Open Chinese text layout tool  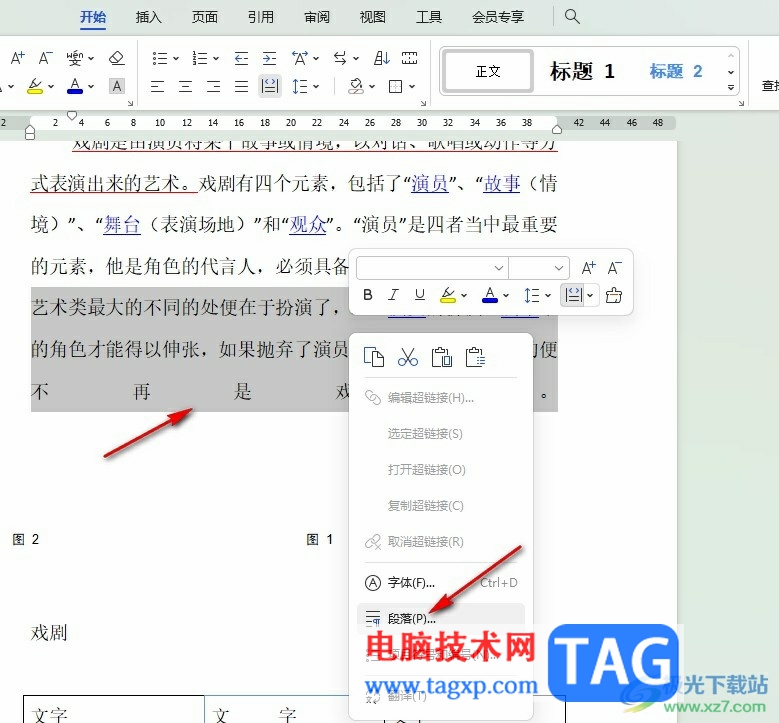(x=300, y=58)
